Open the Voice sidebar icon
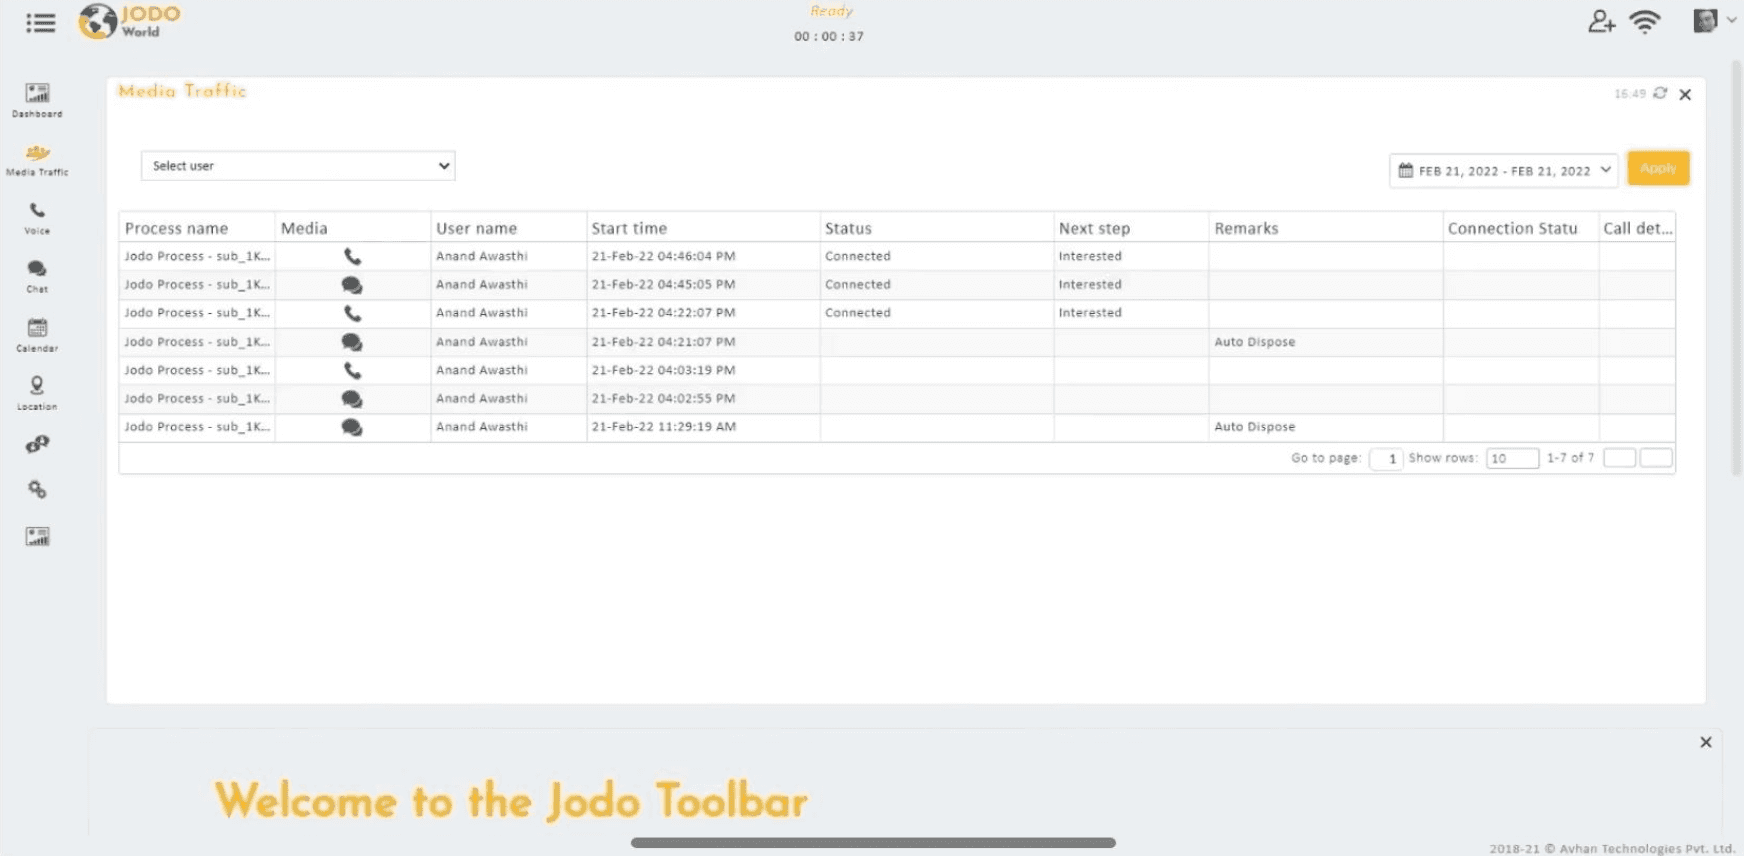 [x=37, y=217]
